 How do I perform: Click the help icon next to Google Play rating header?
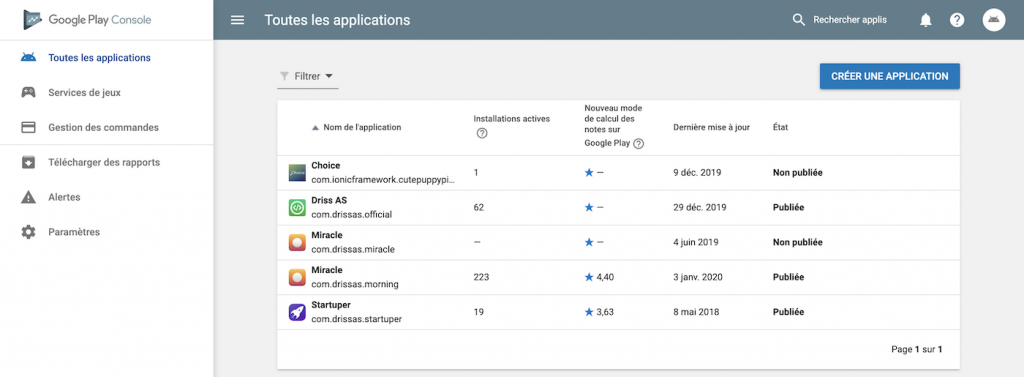[x=639, y=144]
